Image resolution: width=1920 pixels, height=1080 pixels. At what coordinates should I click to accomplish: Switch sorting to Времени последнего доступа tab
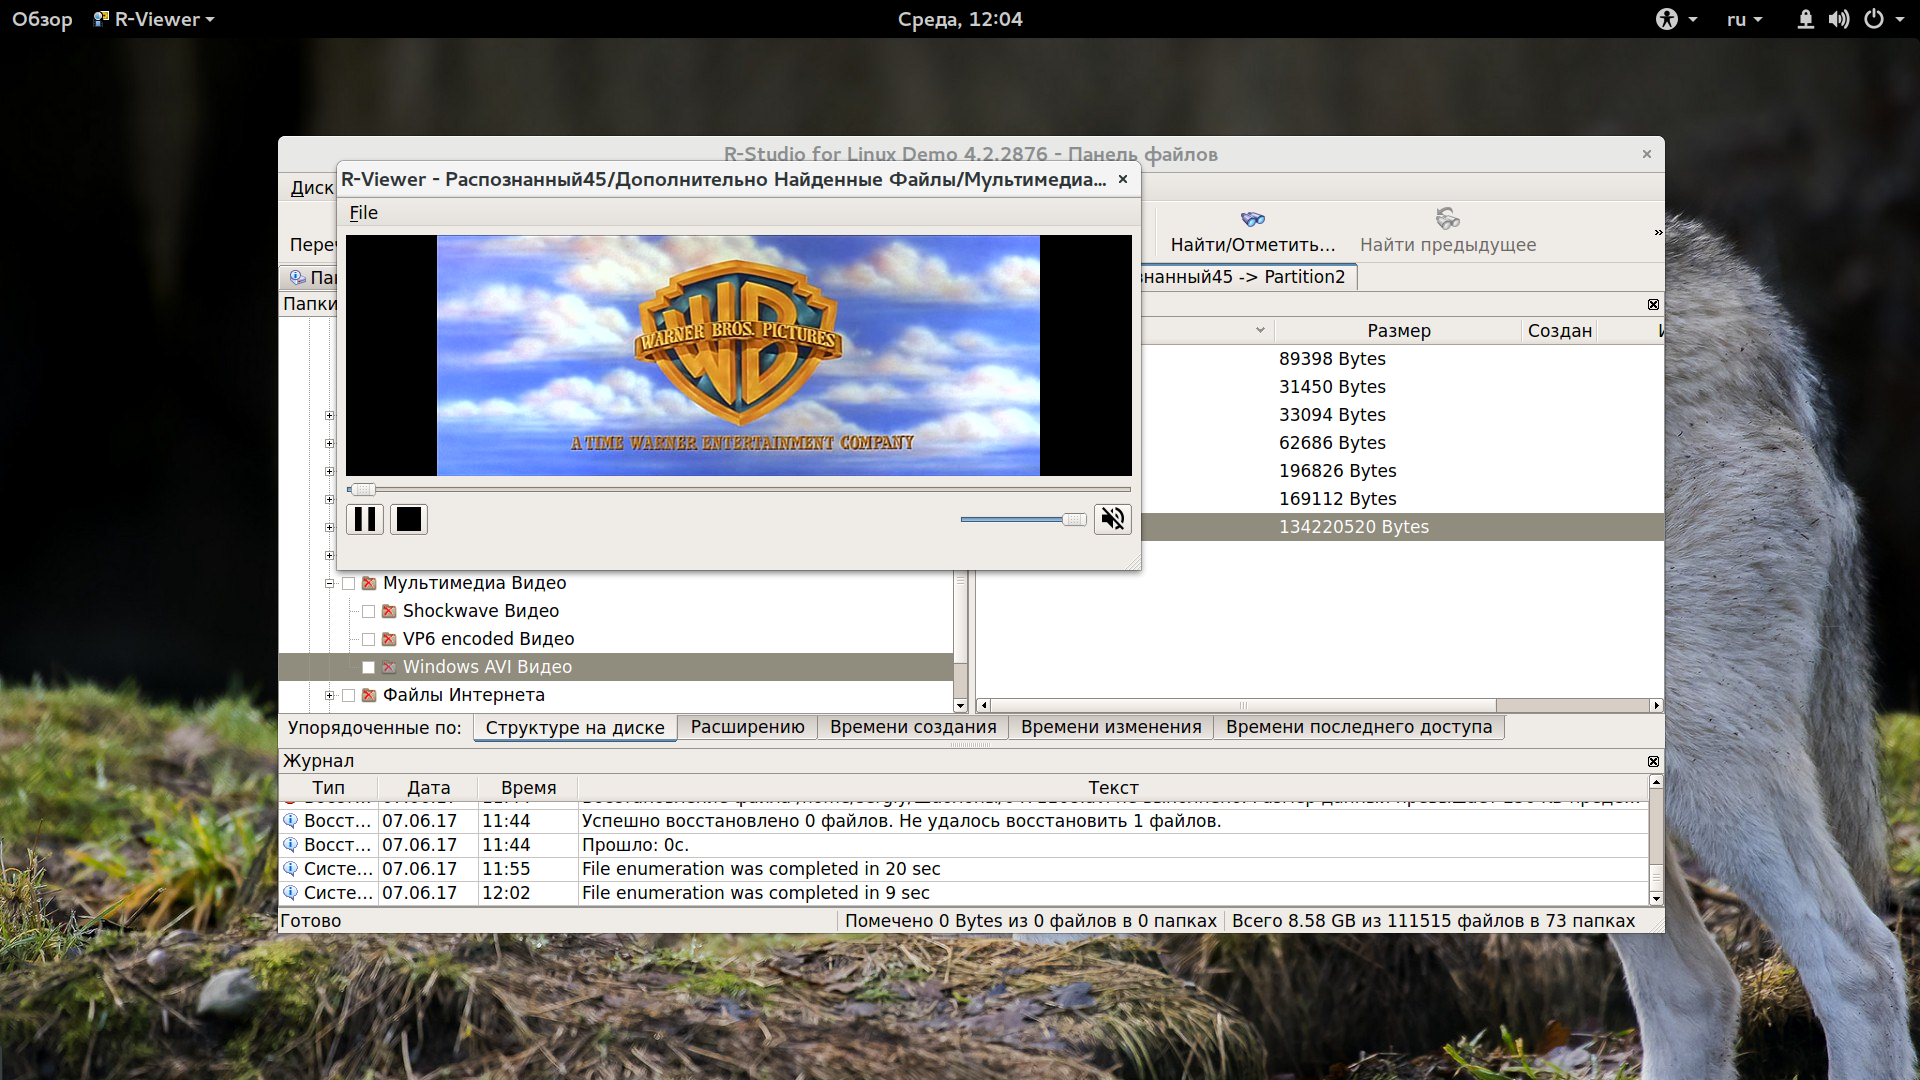[x=1358, y=727]
